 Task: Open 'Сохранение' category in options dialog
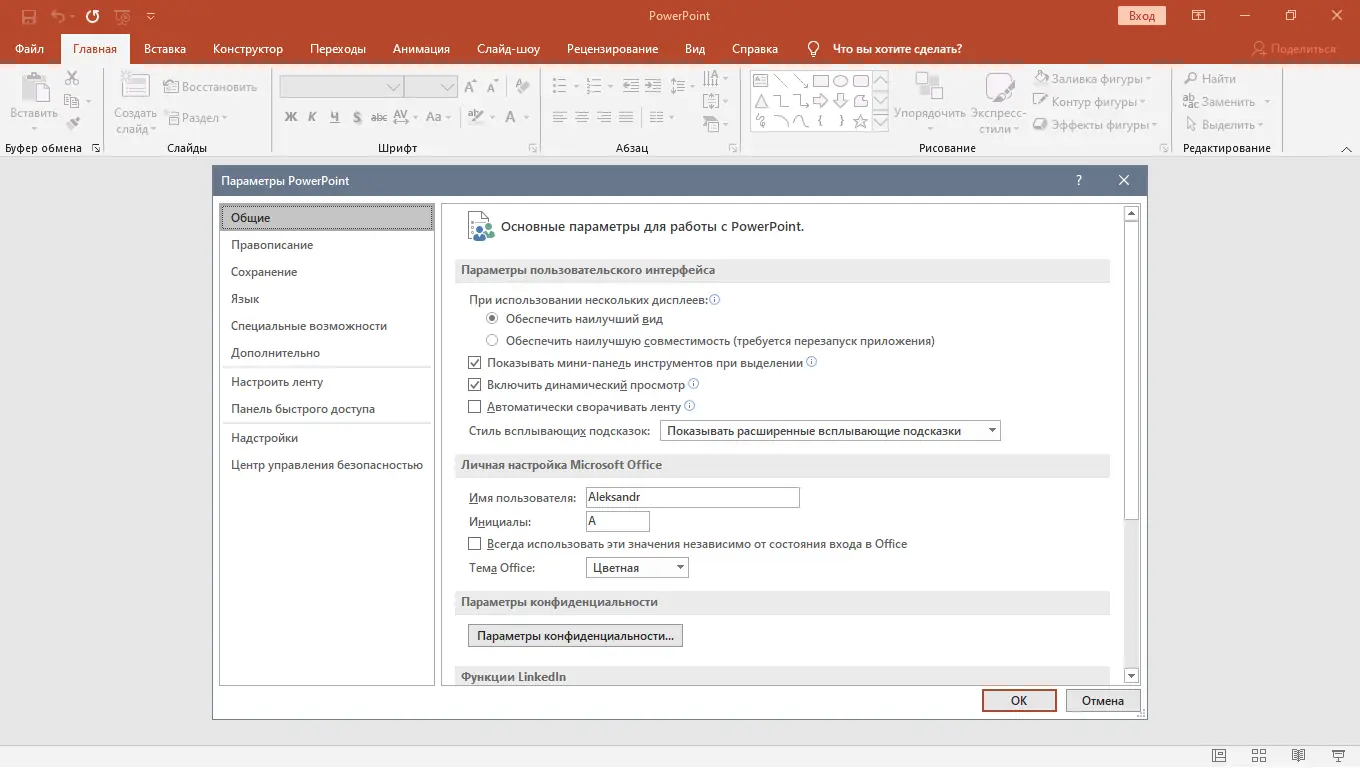[x=326, y=272]
